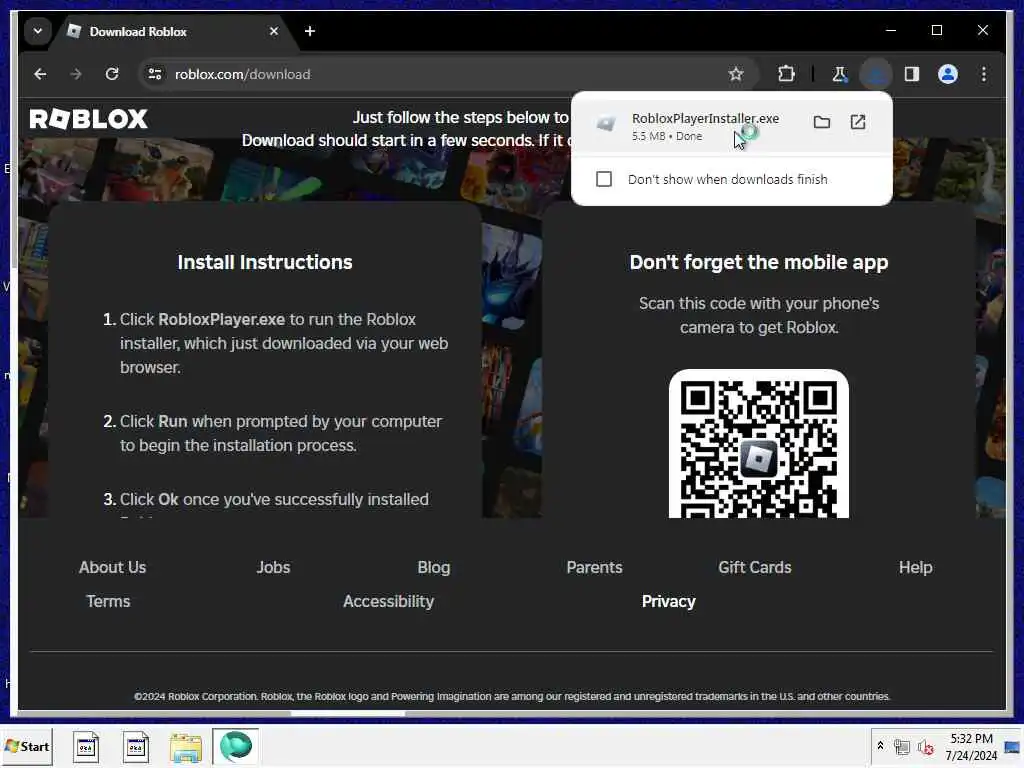Maximize the browser window

(936, 31)
